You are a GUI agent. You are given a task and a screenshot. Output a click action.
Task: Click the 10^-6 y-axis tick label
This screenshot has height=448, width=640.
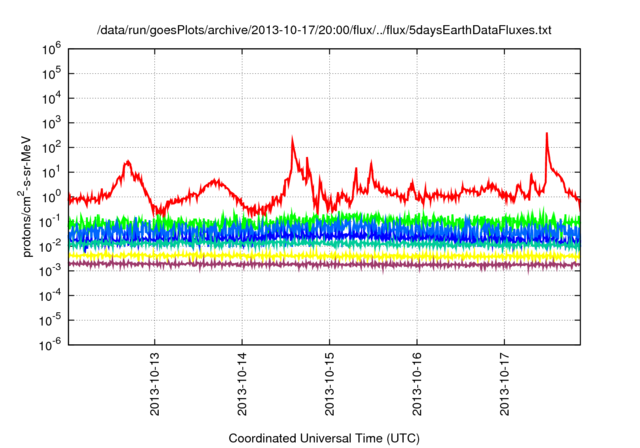pyautogui.click(x=51, y=346)
